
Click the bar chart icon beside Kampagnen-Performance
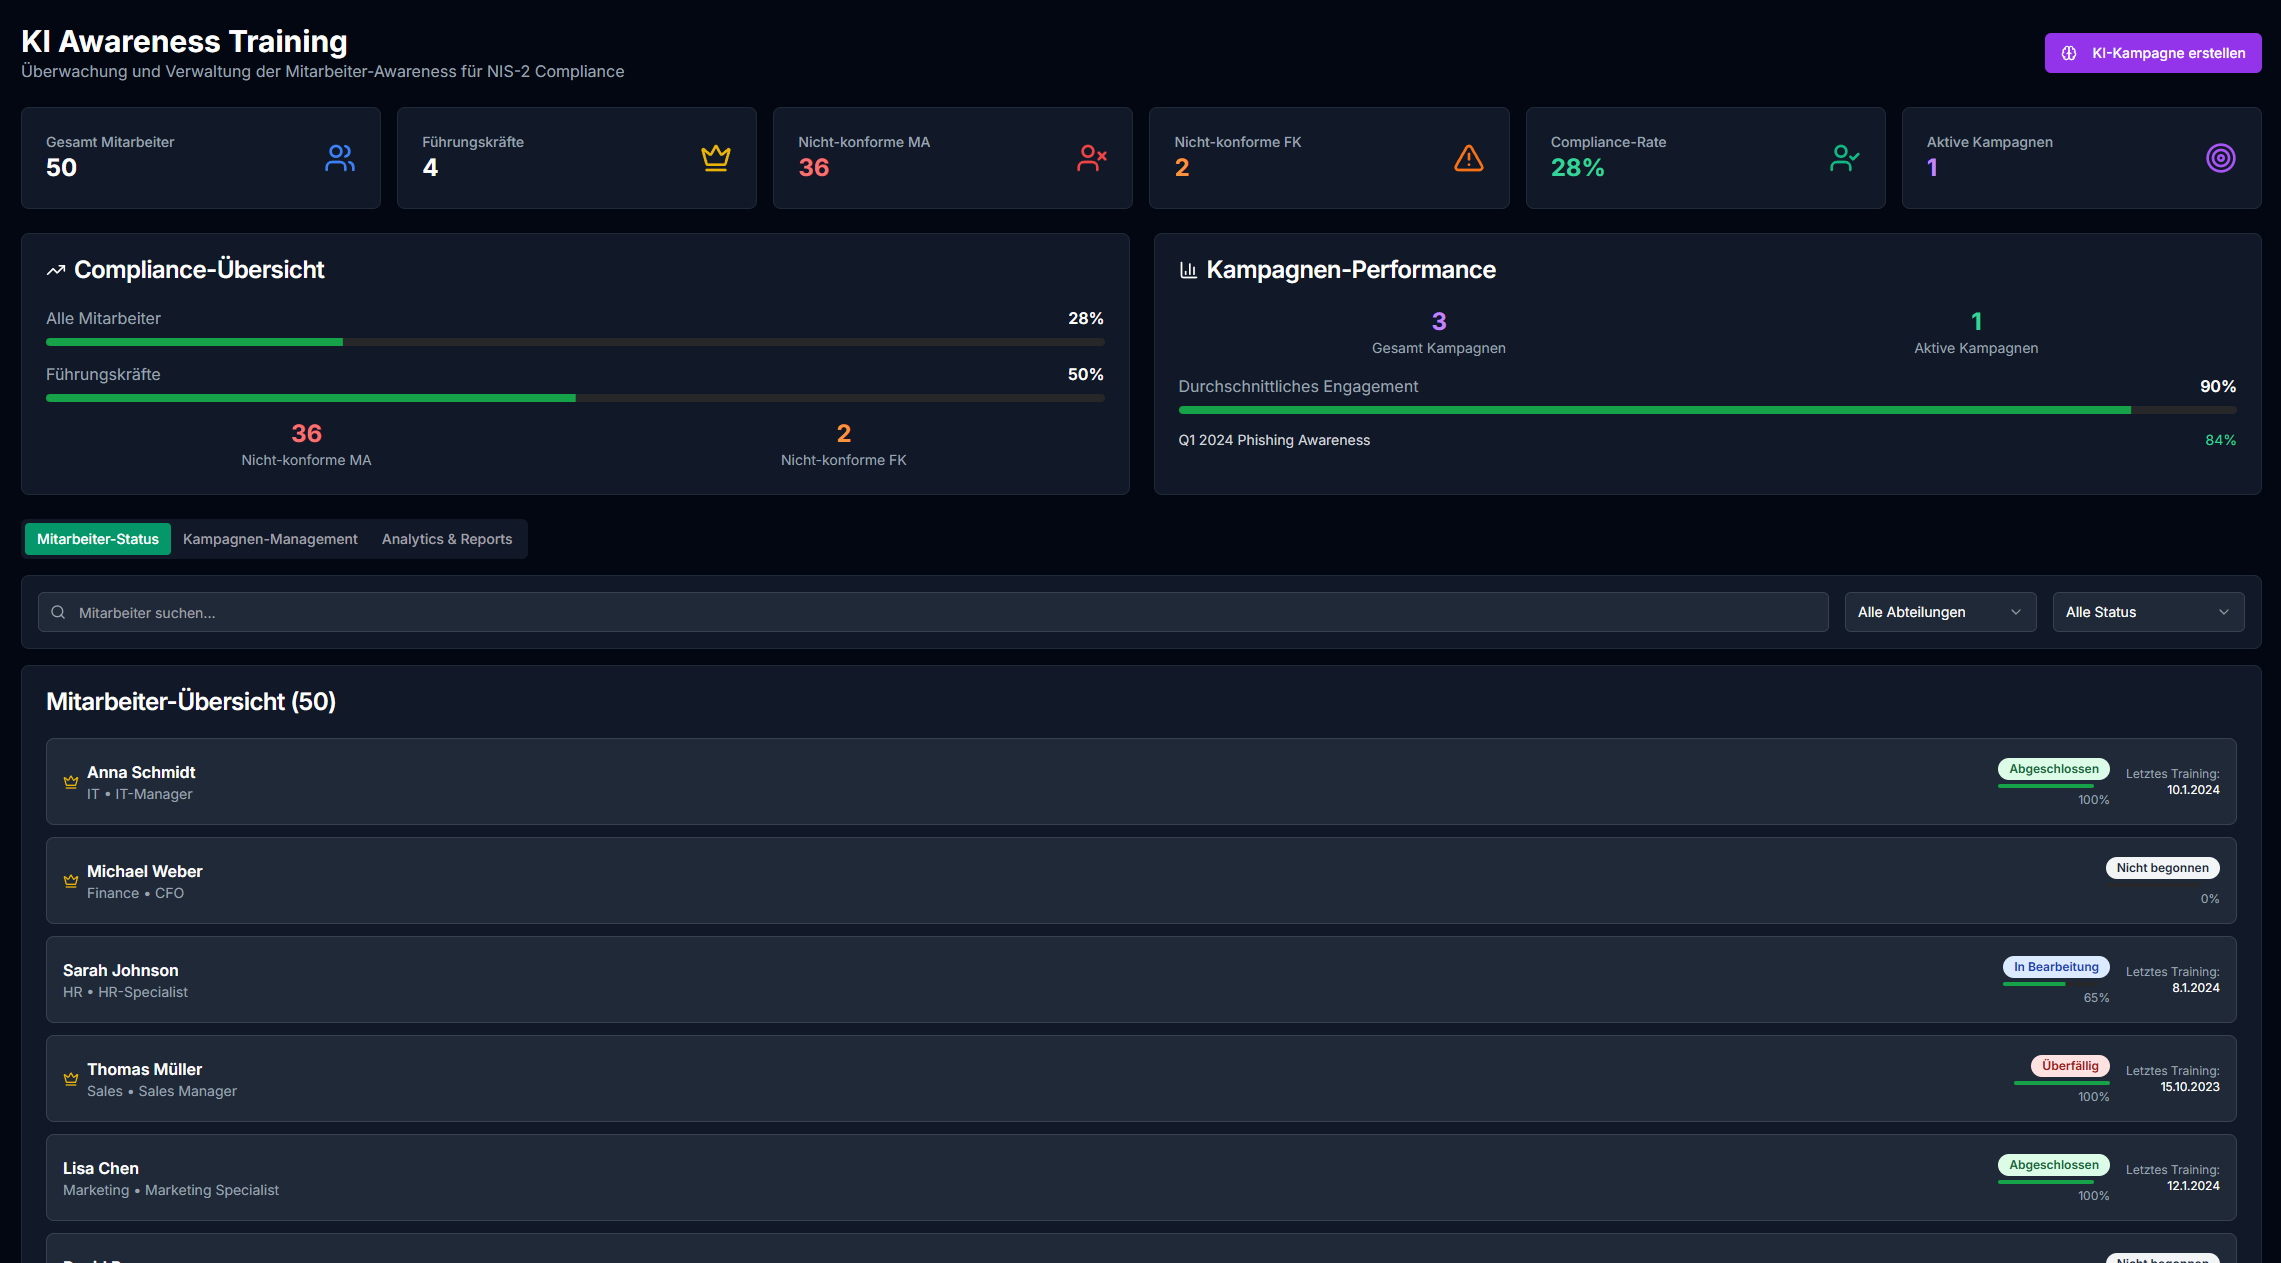pyautogui.click(x=1187, y=268)
